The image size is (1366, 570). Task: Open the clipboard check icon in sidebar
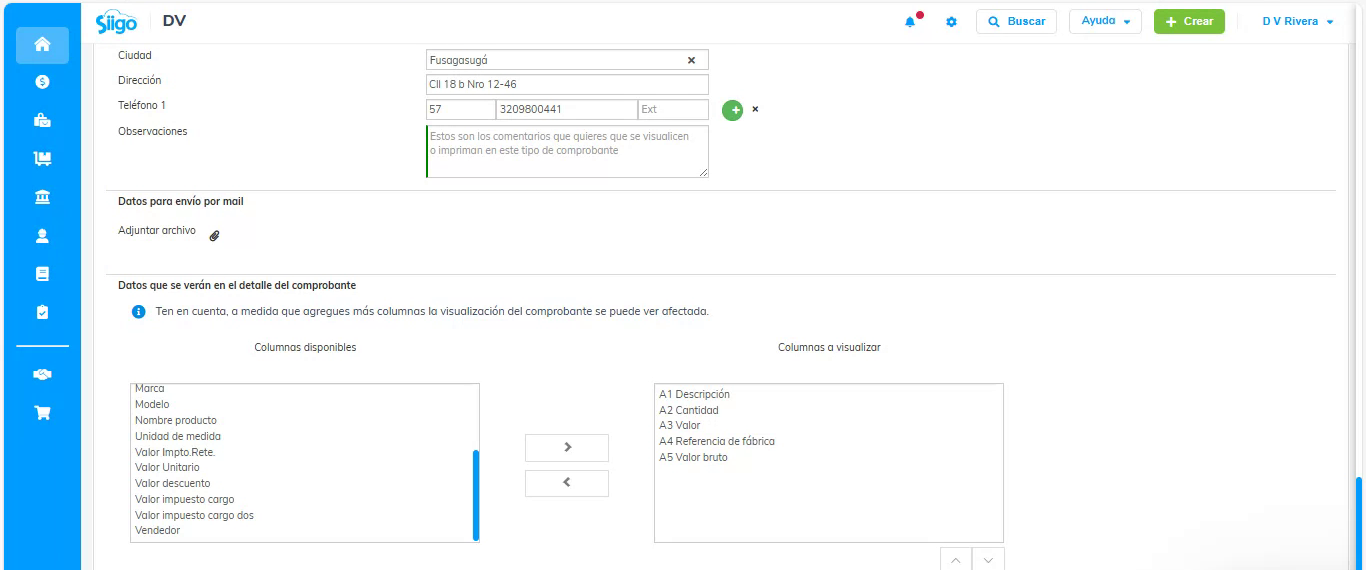(42, 312)
